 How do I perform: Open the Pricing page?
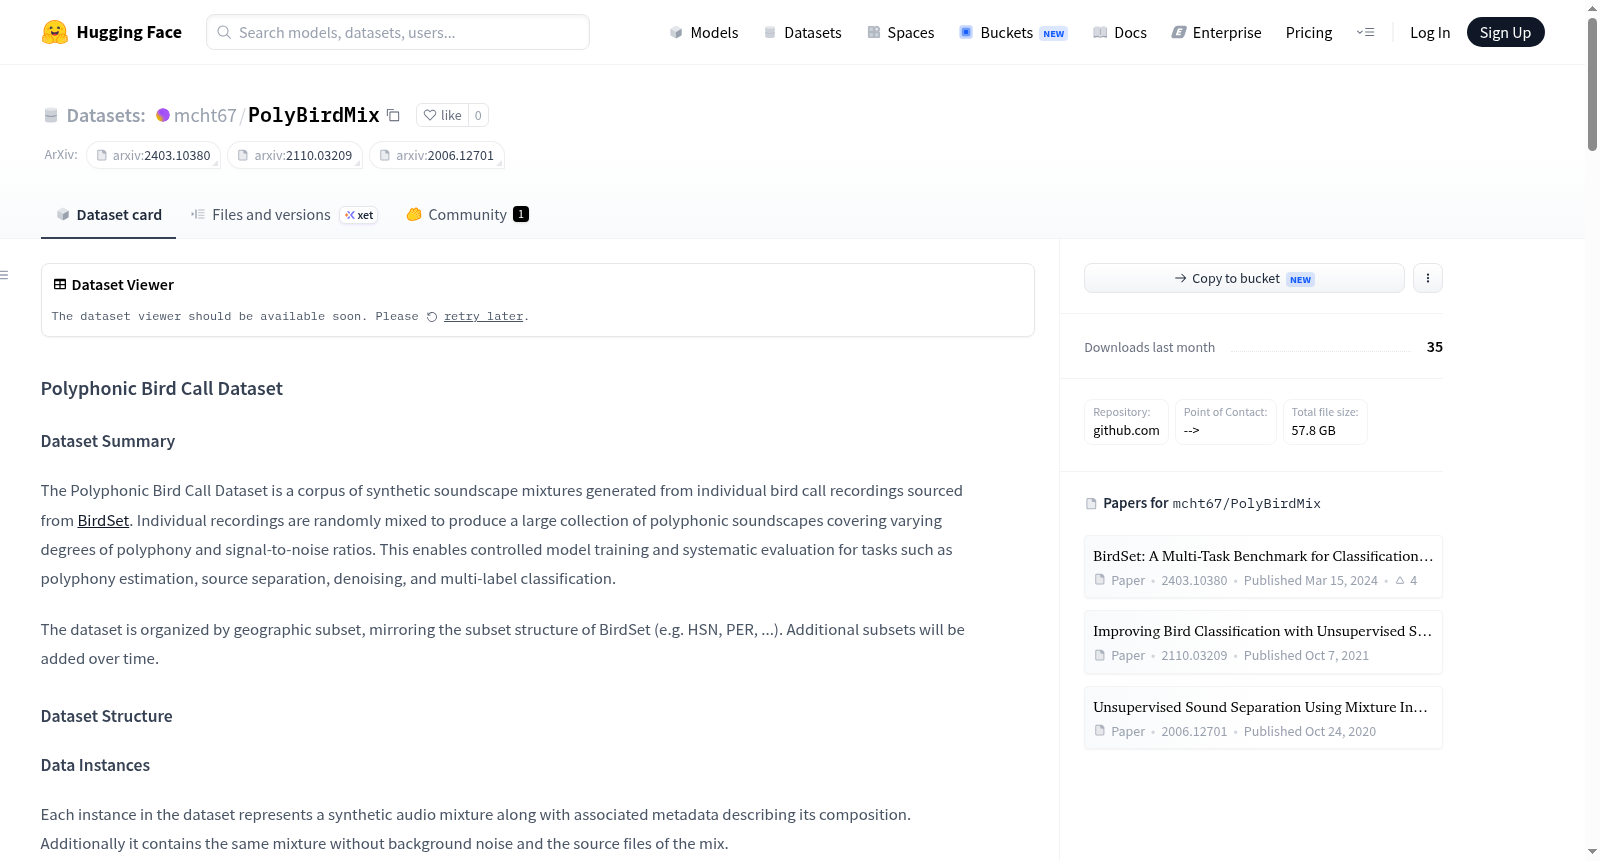[x=1309, y=32]
